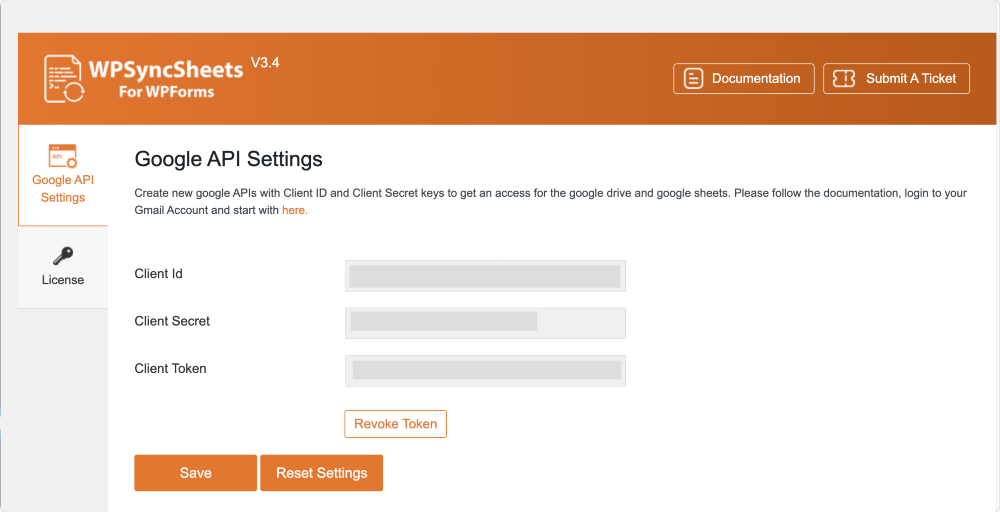
Task: Save the Google API settings
Action: [196, 473]
